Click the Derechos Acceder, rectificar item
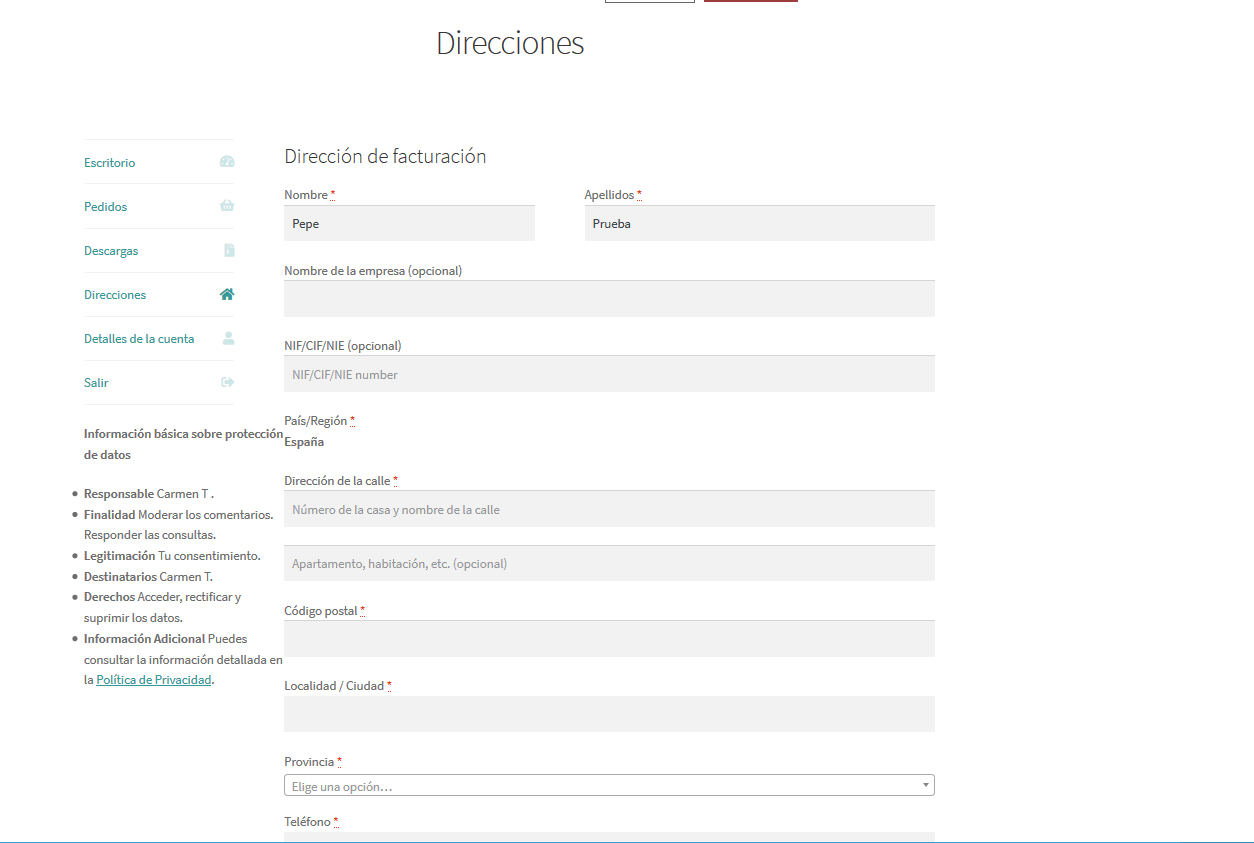The width and height of the screenshot is (1254, 843). 163,607
